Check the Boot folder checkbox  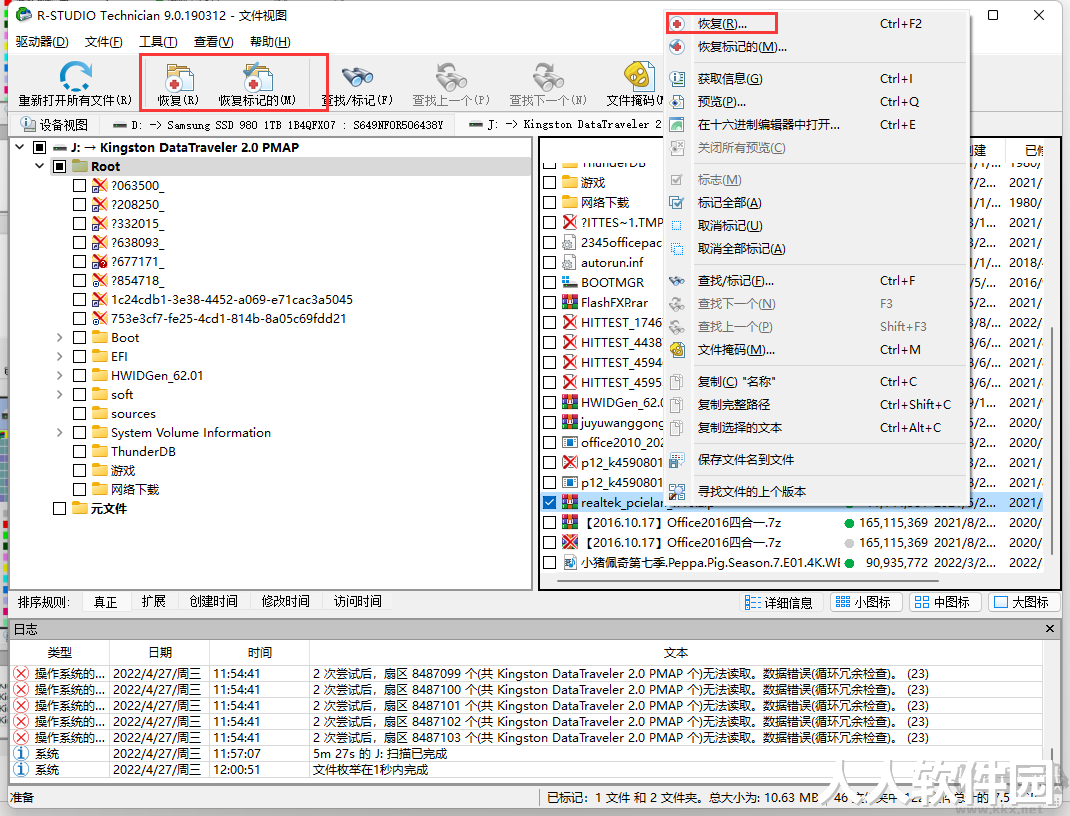[x=79, y=338]
